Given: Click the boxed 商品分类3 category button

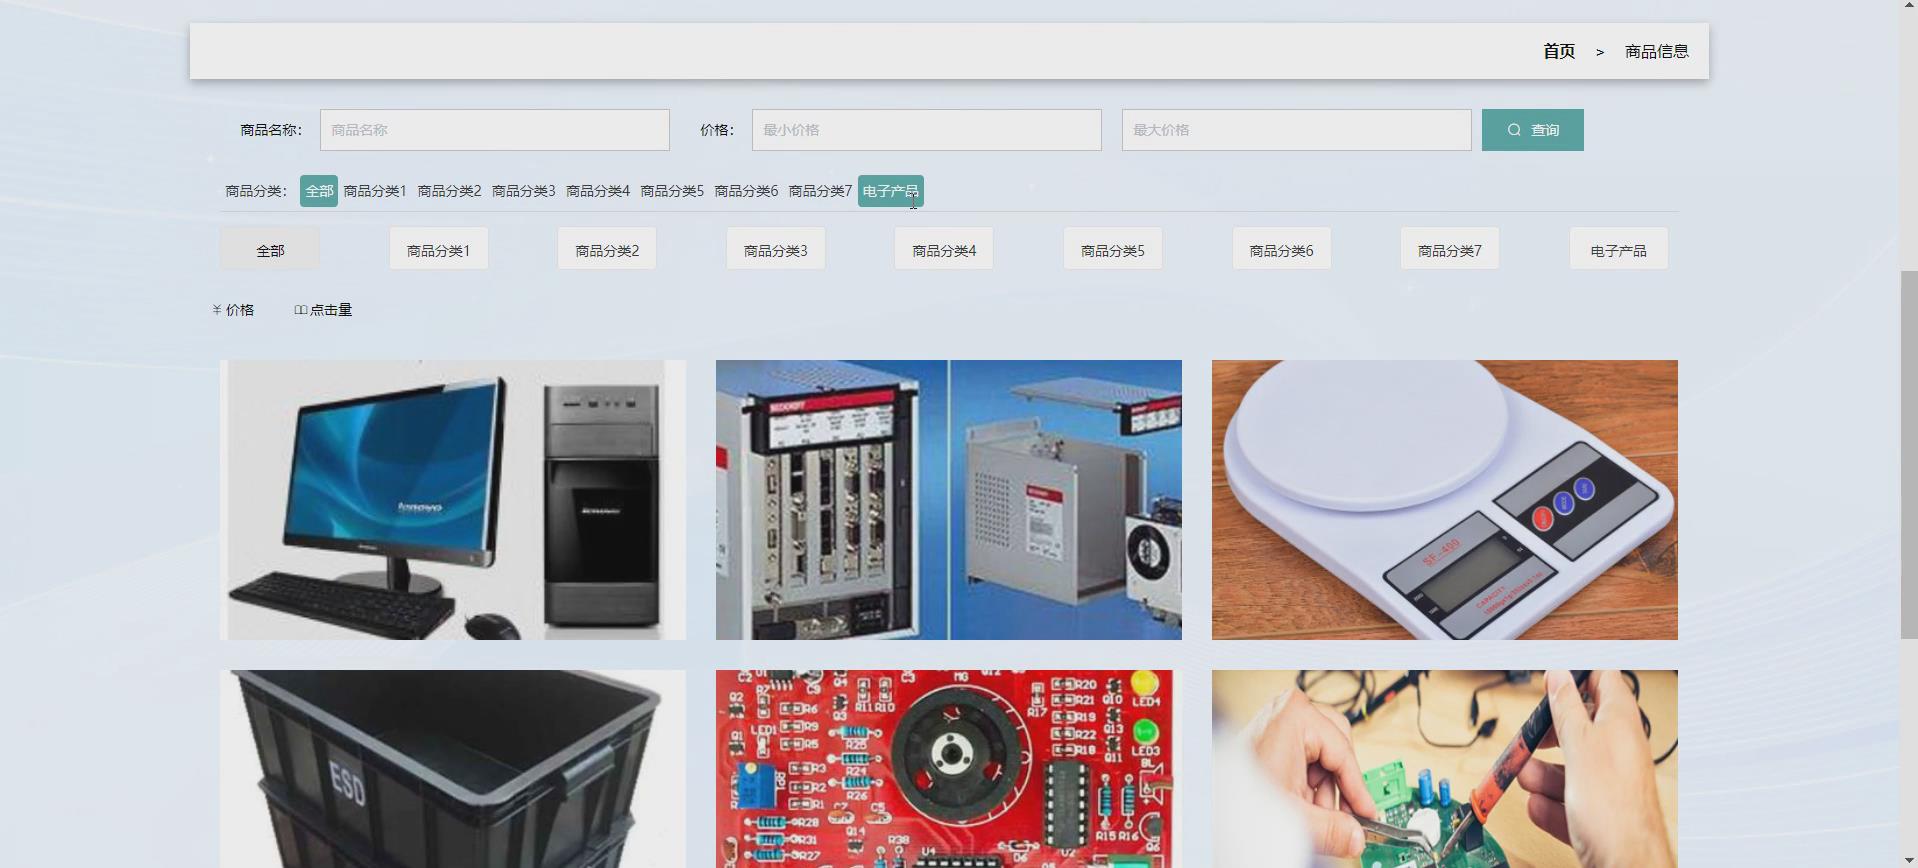Looking at the screenshot, I should pyautogui.click(x=776, y=249).
